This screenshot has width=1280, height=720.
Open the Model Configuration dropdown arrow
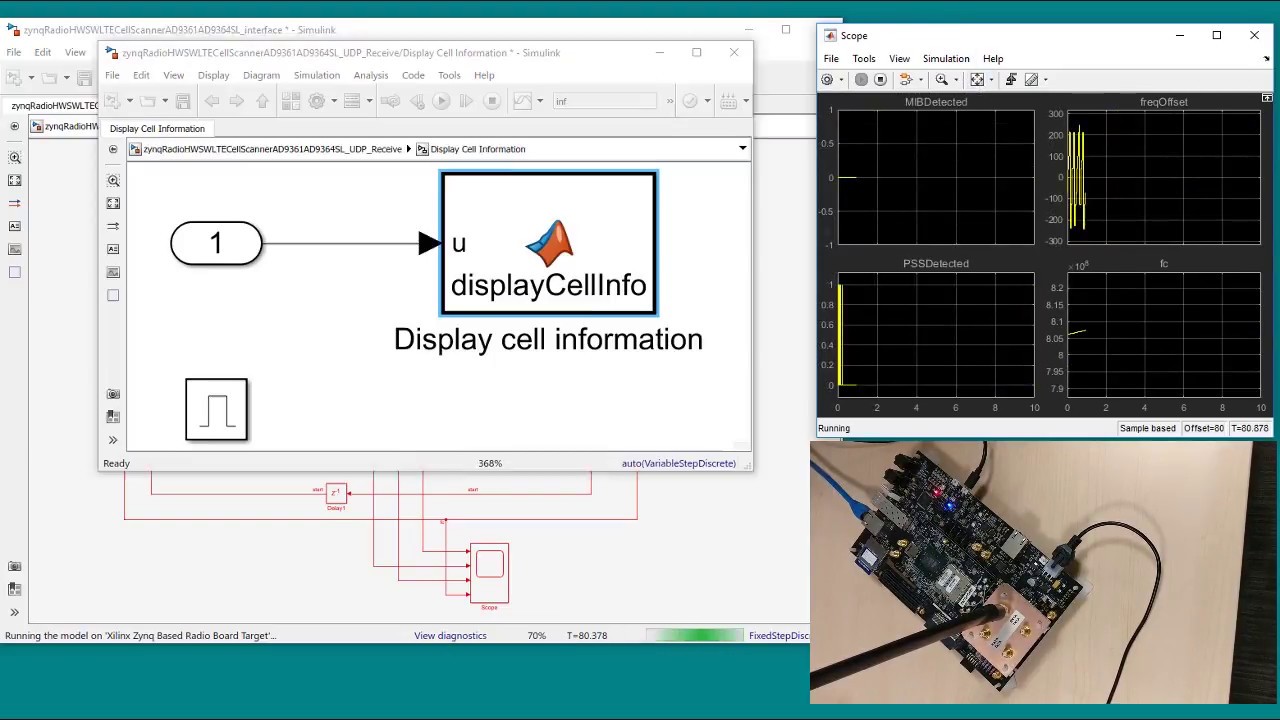click(333, 101)
